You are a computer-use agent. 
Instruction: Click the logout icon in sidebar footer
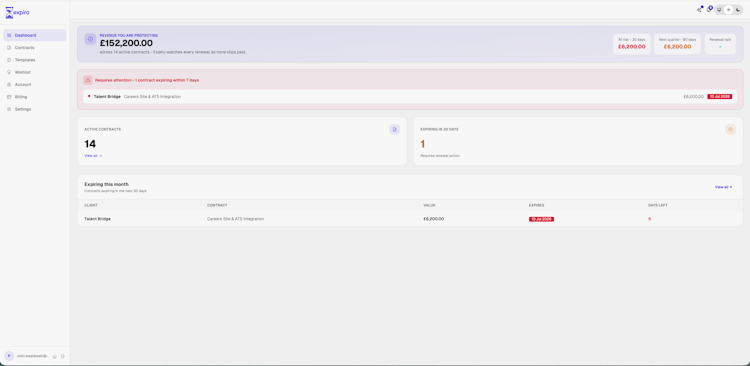63,356
